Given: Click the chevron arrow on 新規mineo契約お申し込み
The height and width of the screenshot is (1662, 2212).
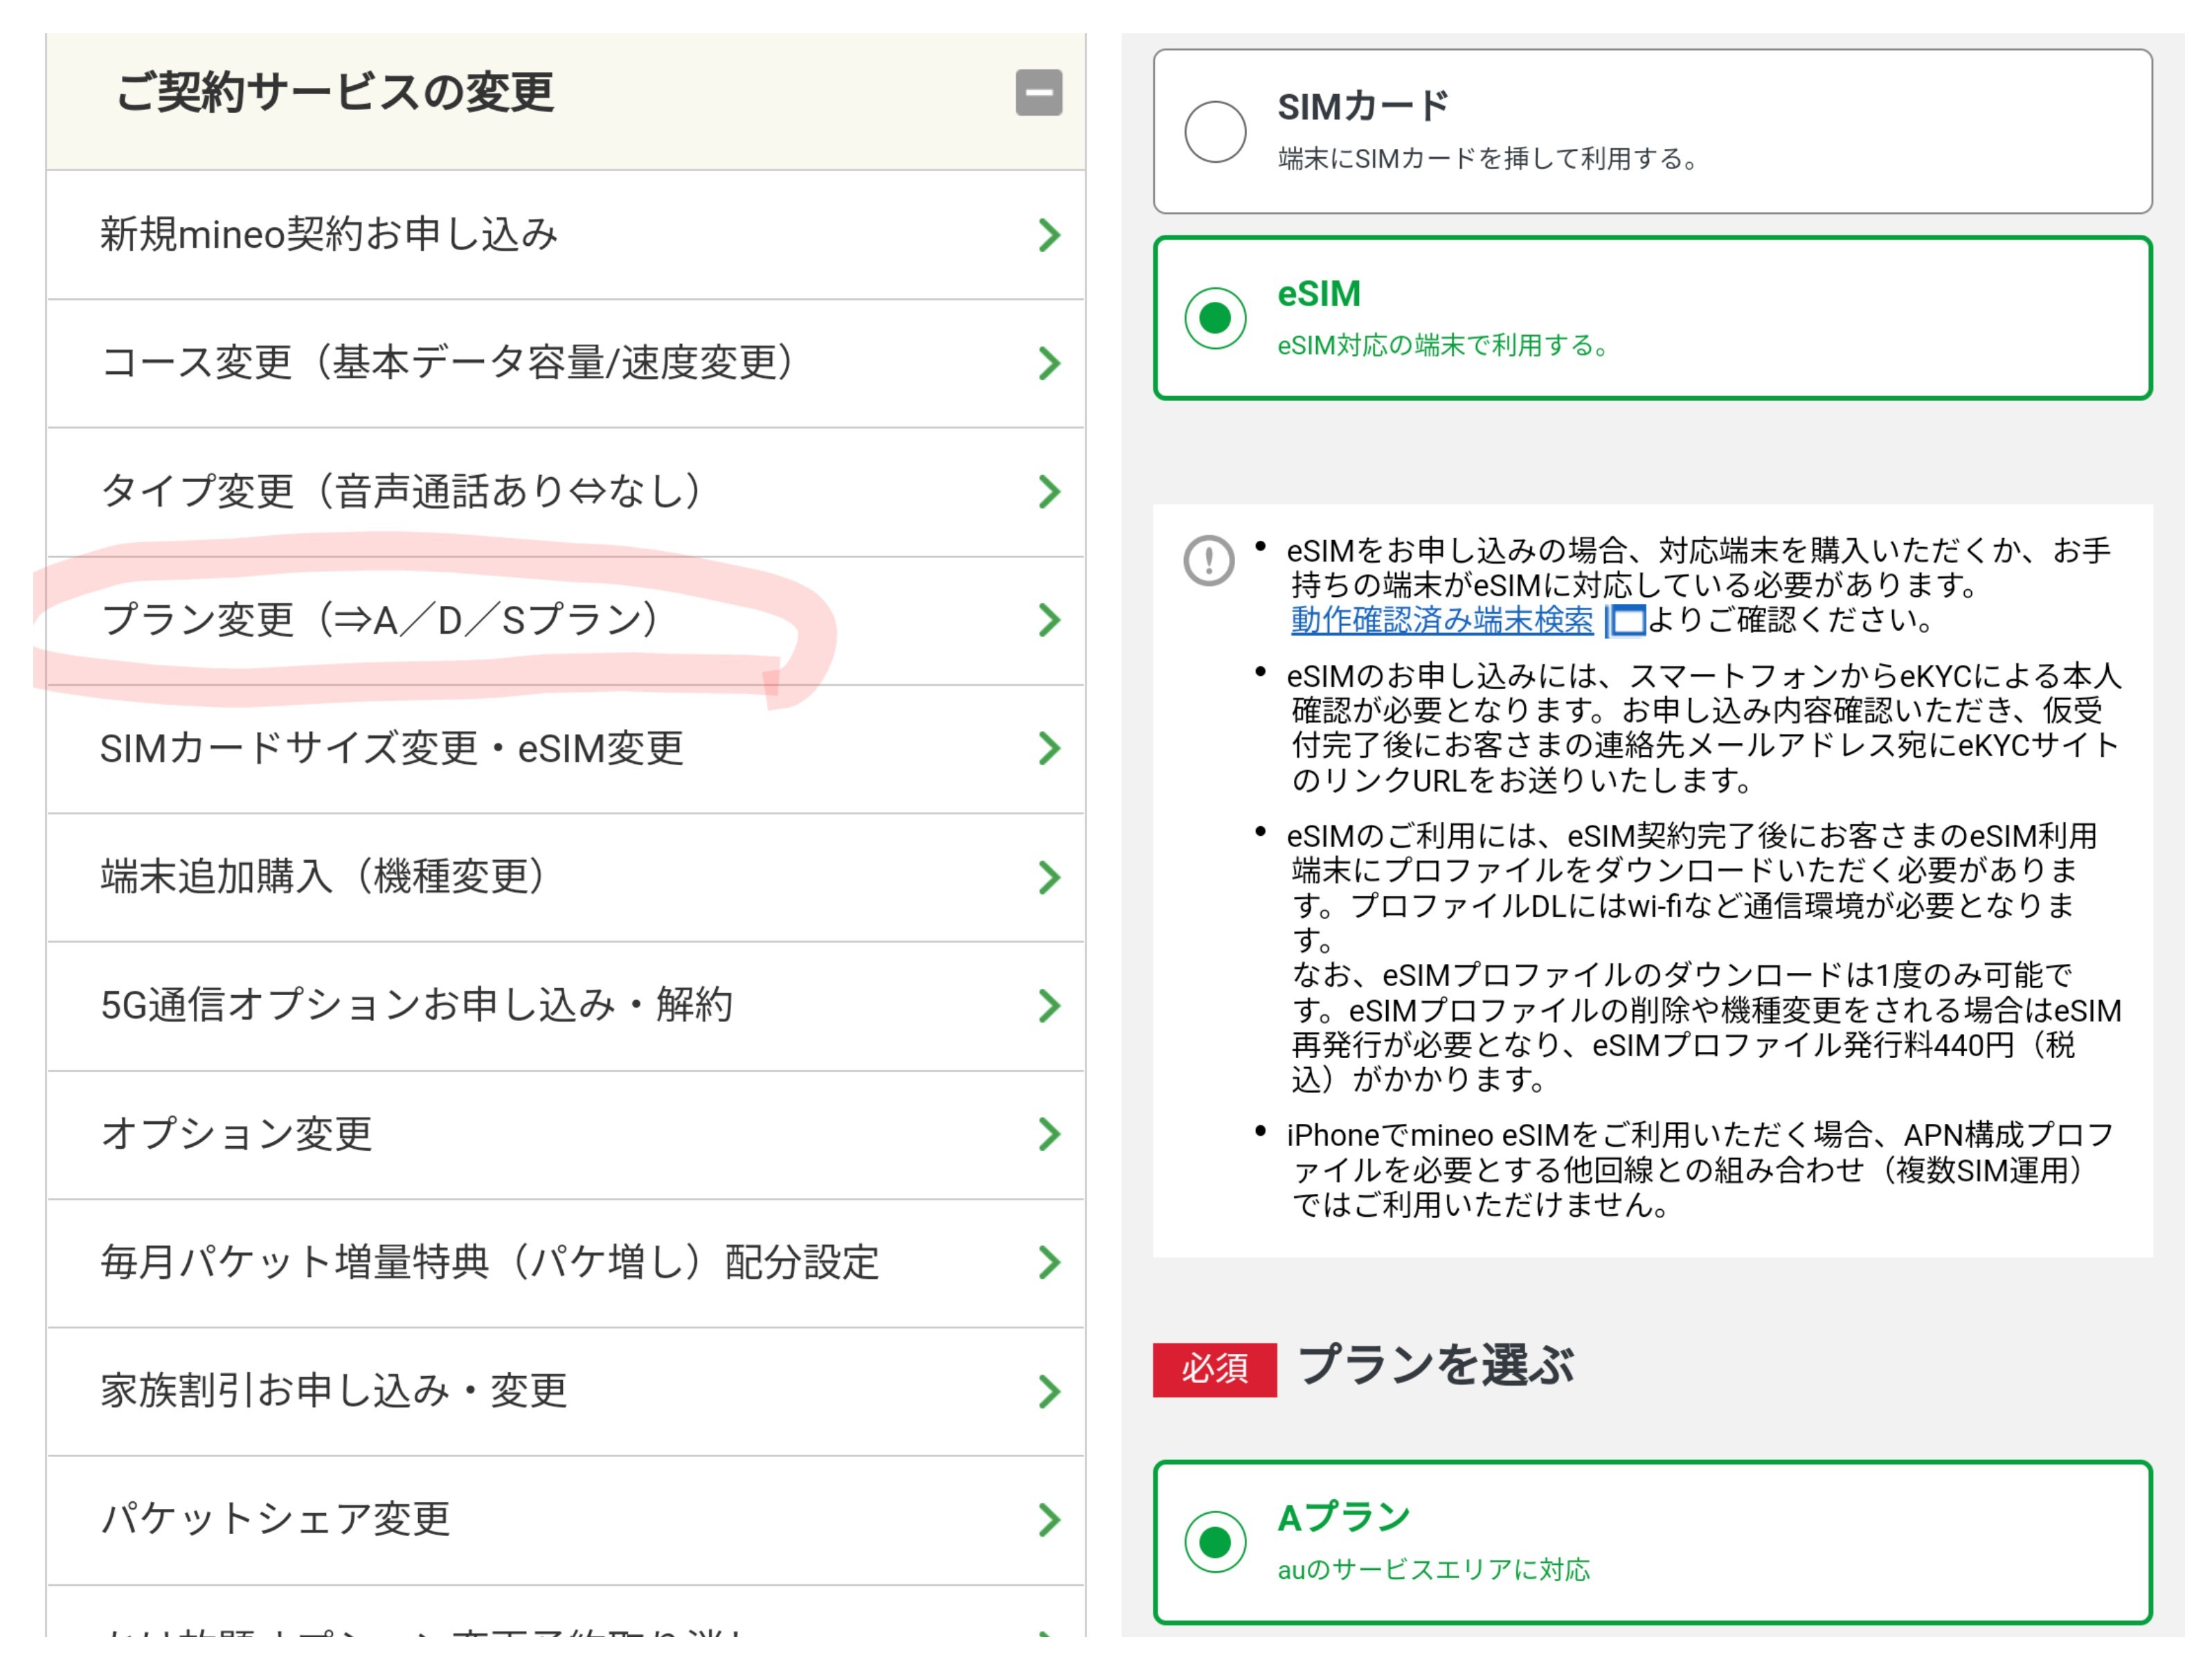Looking at the screenshot, I should (x=1048, y=235).
